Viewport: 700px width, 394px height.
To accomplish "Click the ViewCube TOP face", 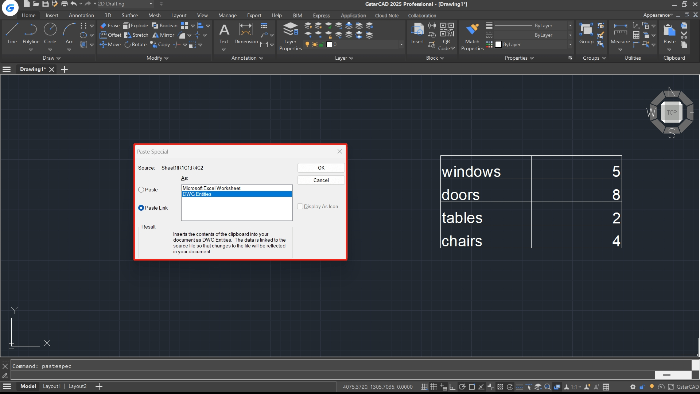I will [x=671, y=112].
